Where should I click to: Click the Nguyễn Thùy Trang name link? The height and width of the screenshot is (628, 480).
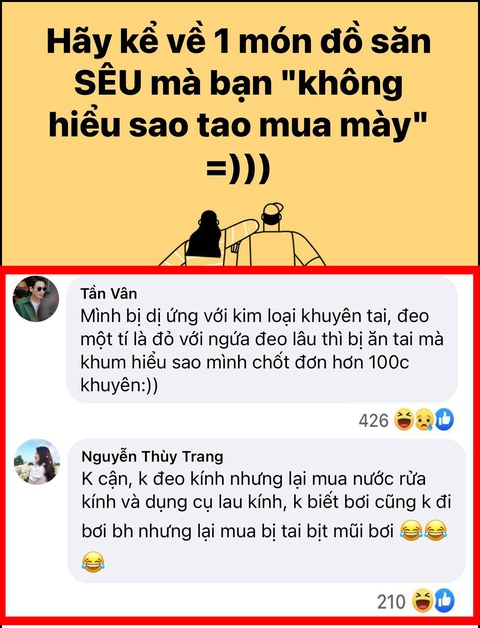153,457
